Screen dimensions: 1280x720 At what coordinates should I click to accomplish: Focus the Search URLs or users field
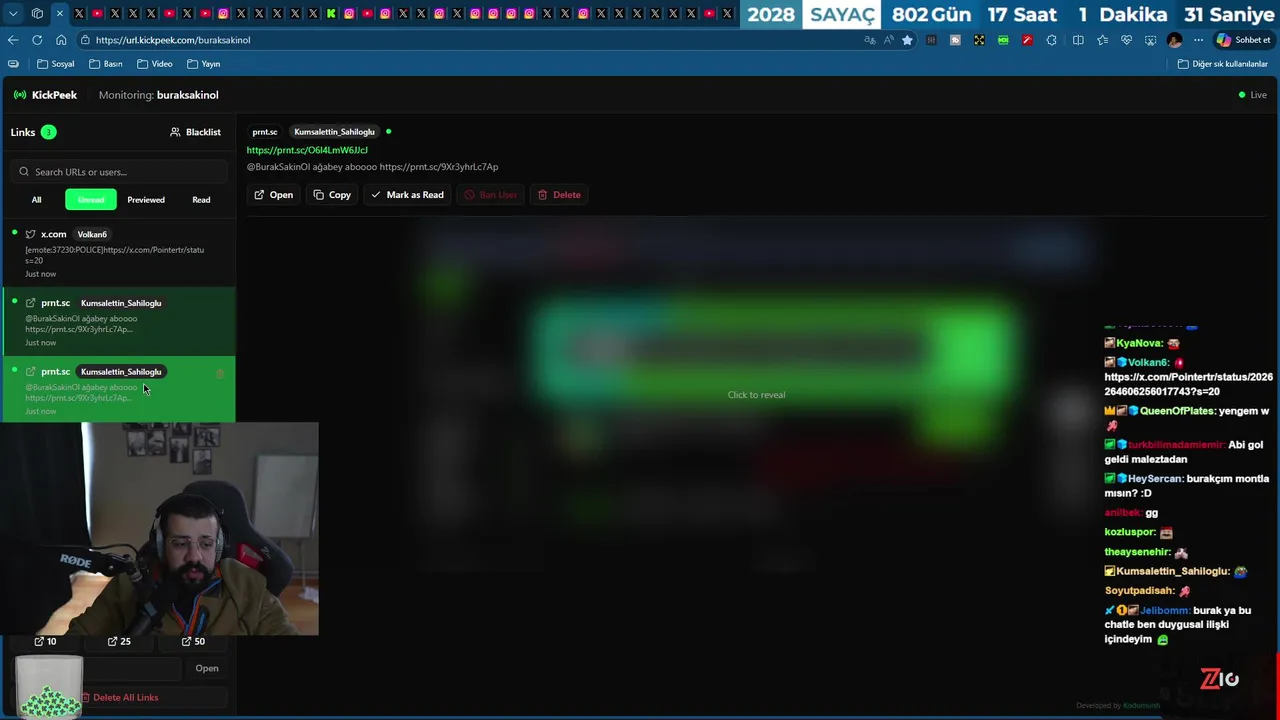point(119,172)
